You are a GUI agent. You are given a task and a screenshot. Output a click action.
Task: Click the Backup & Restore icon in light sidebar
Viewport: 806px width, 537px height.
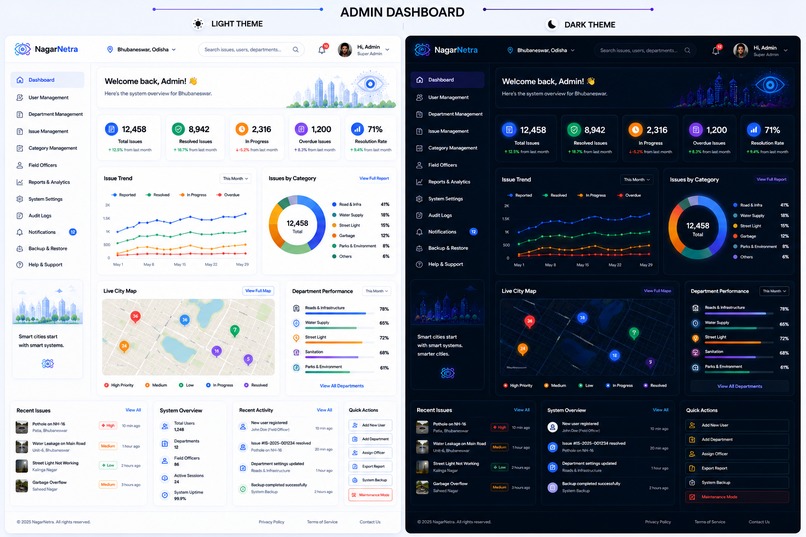click(x=20, y=248)
